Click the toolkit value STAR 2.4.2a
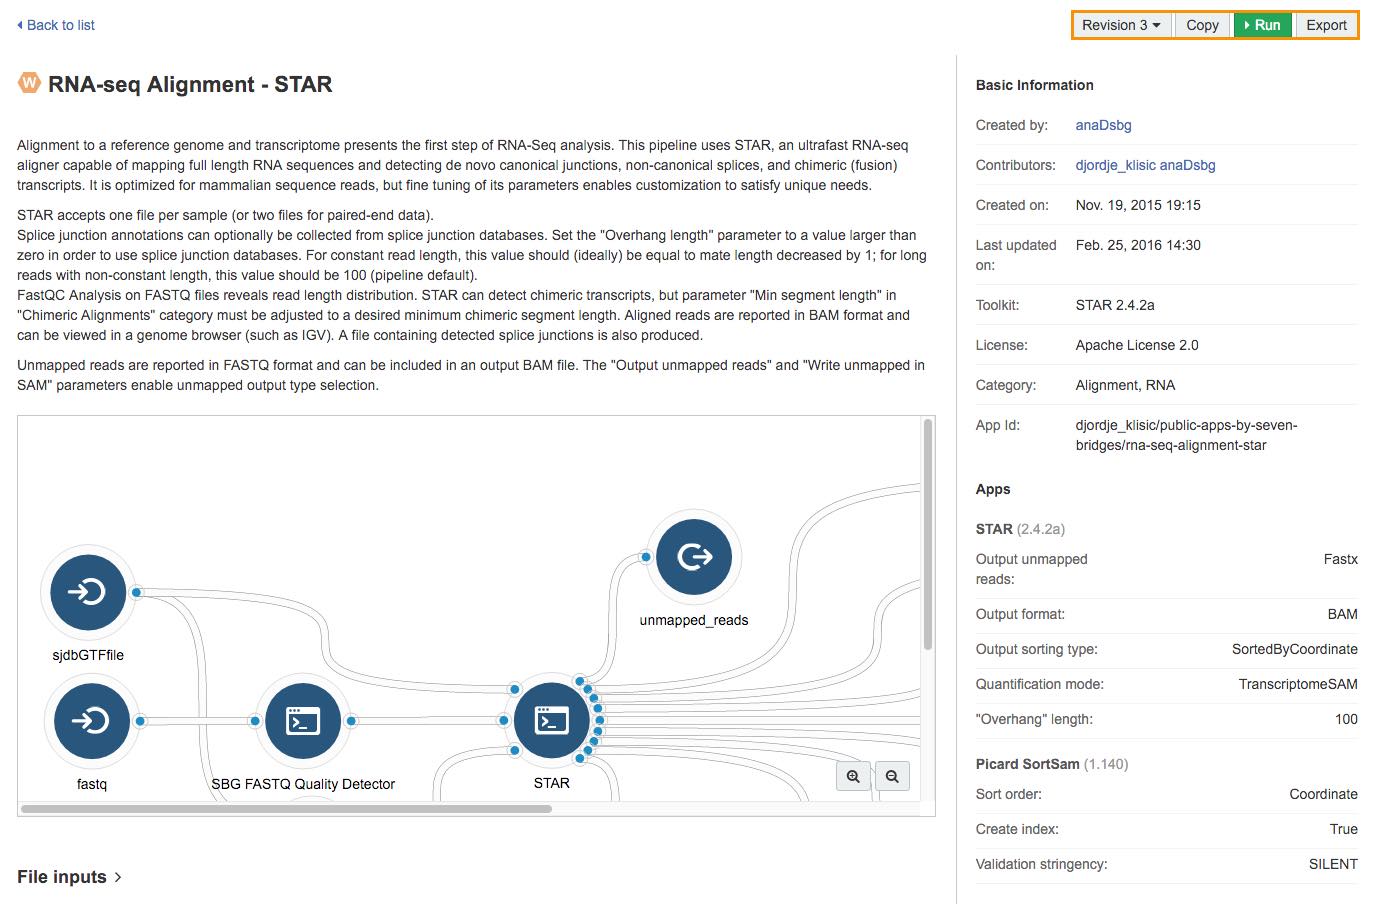The image size is (1377, 904). 1115,305
